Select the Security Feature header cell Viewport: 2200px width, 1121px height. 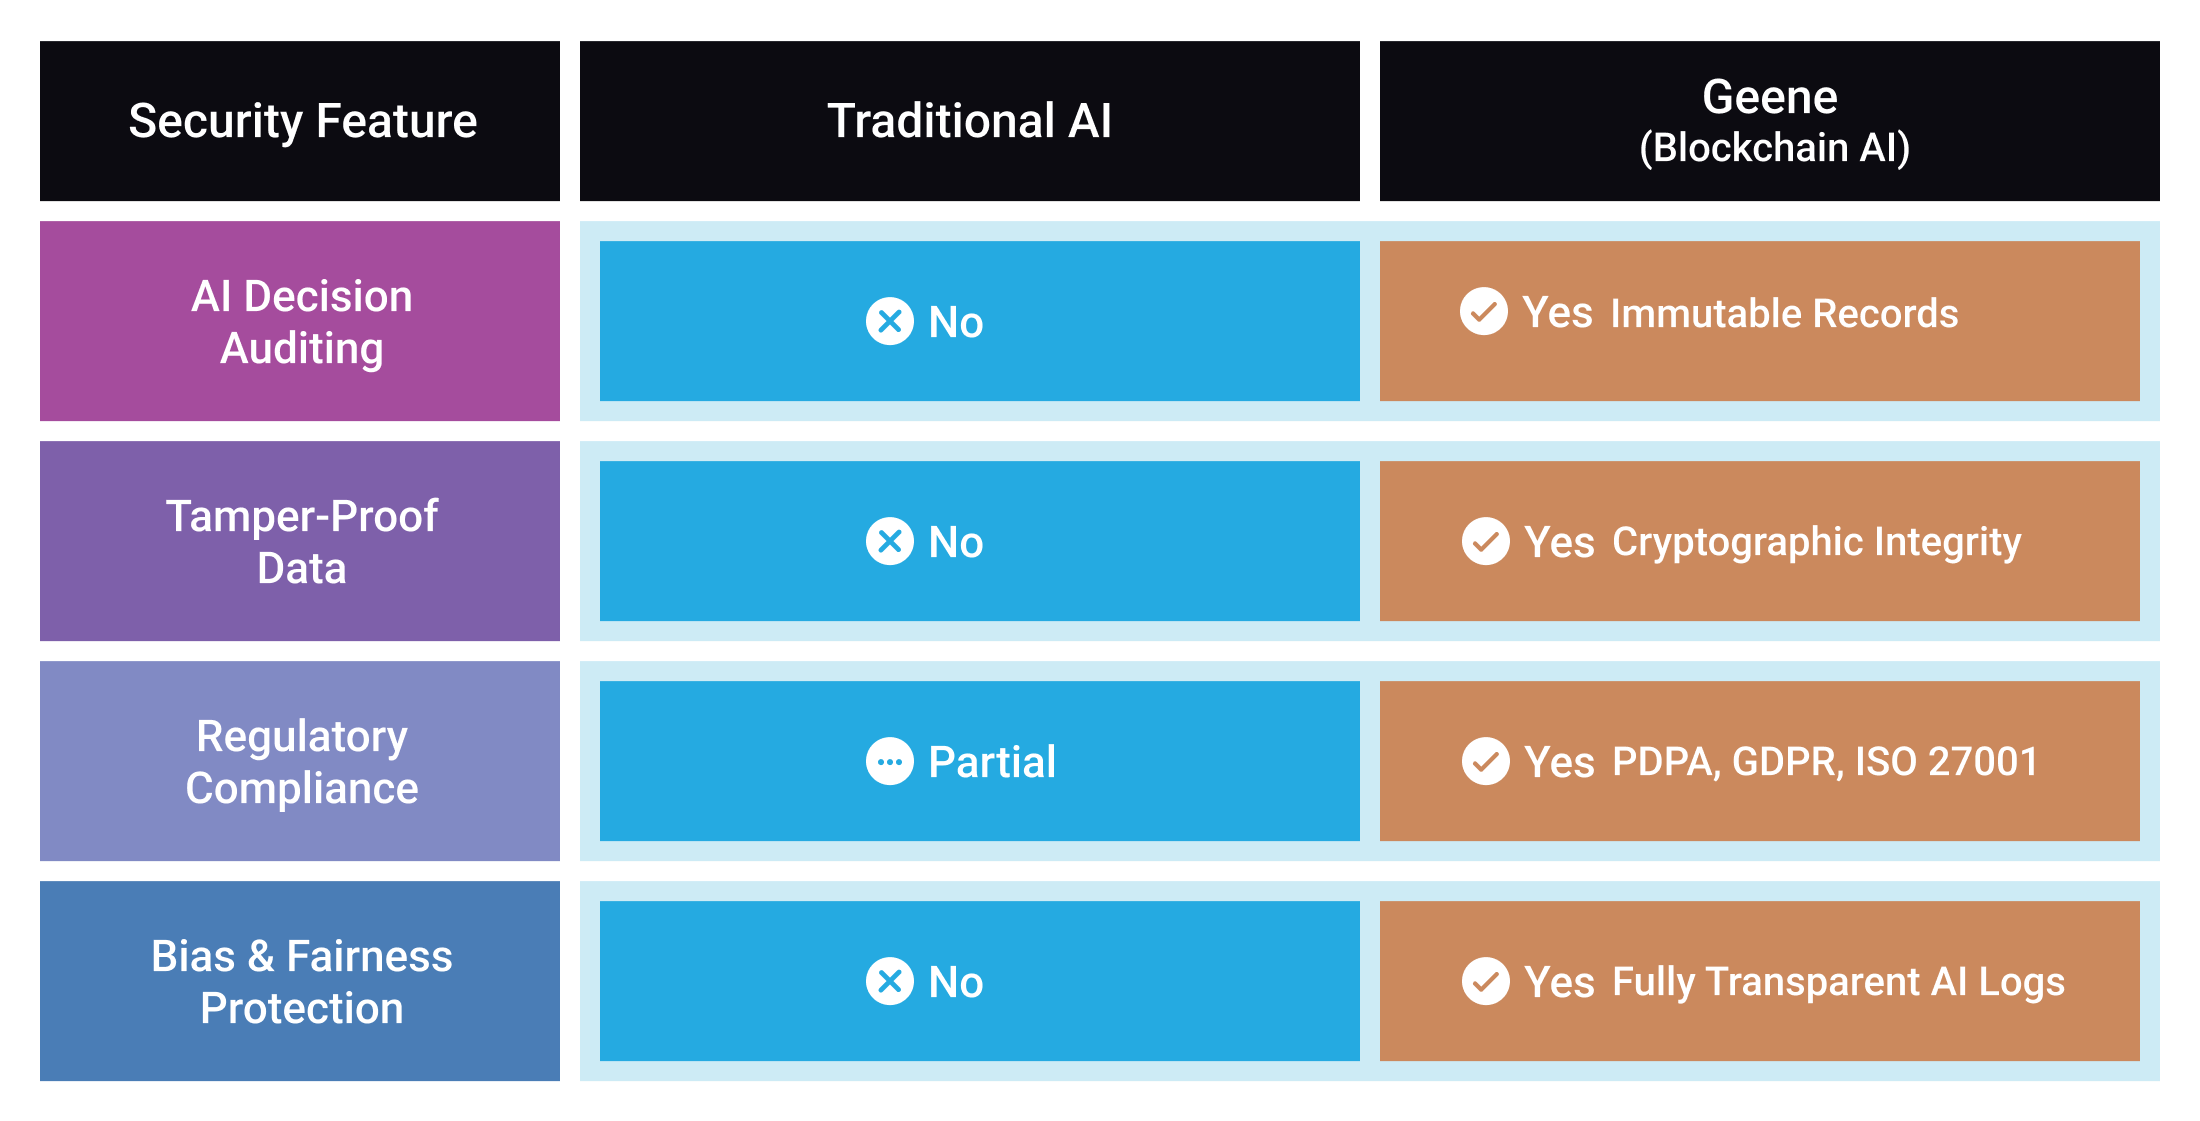300,121
